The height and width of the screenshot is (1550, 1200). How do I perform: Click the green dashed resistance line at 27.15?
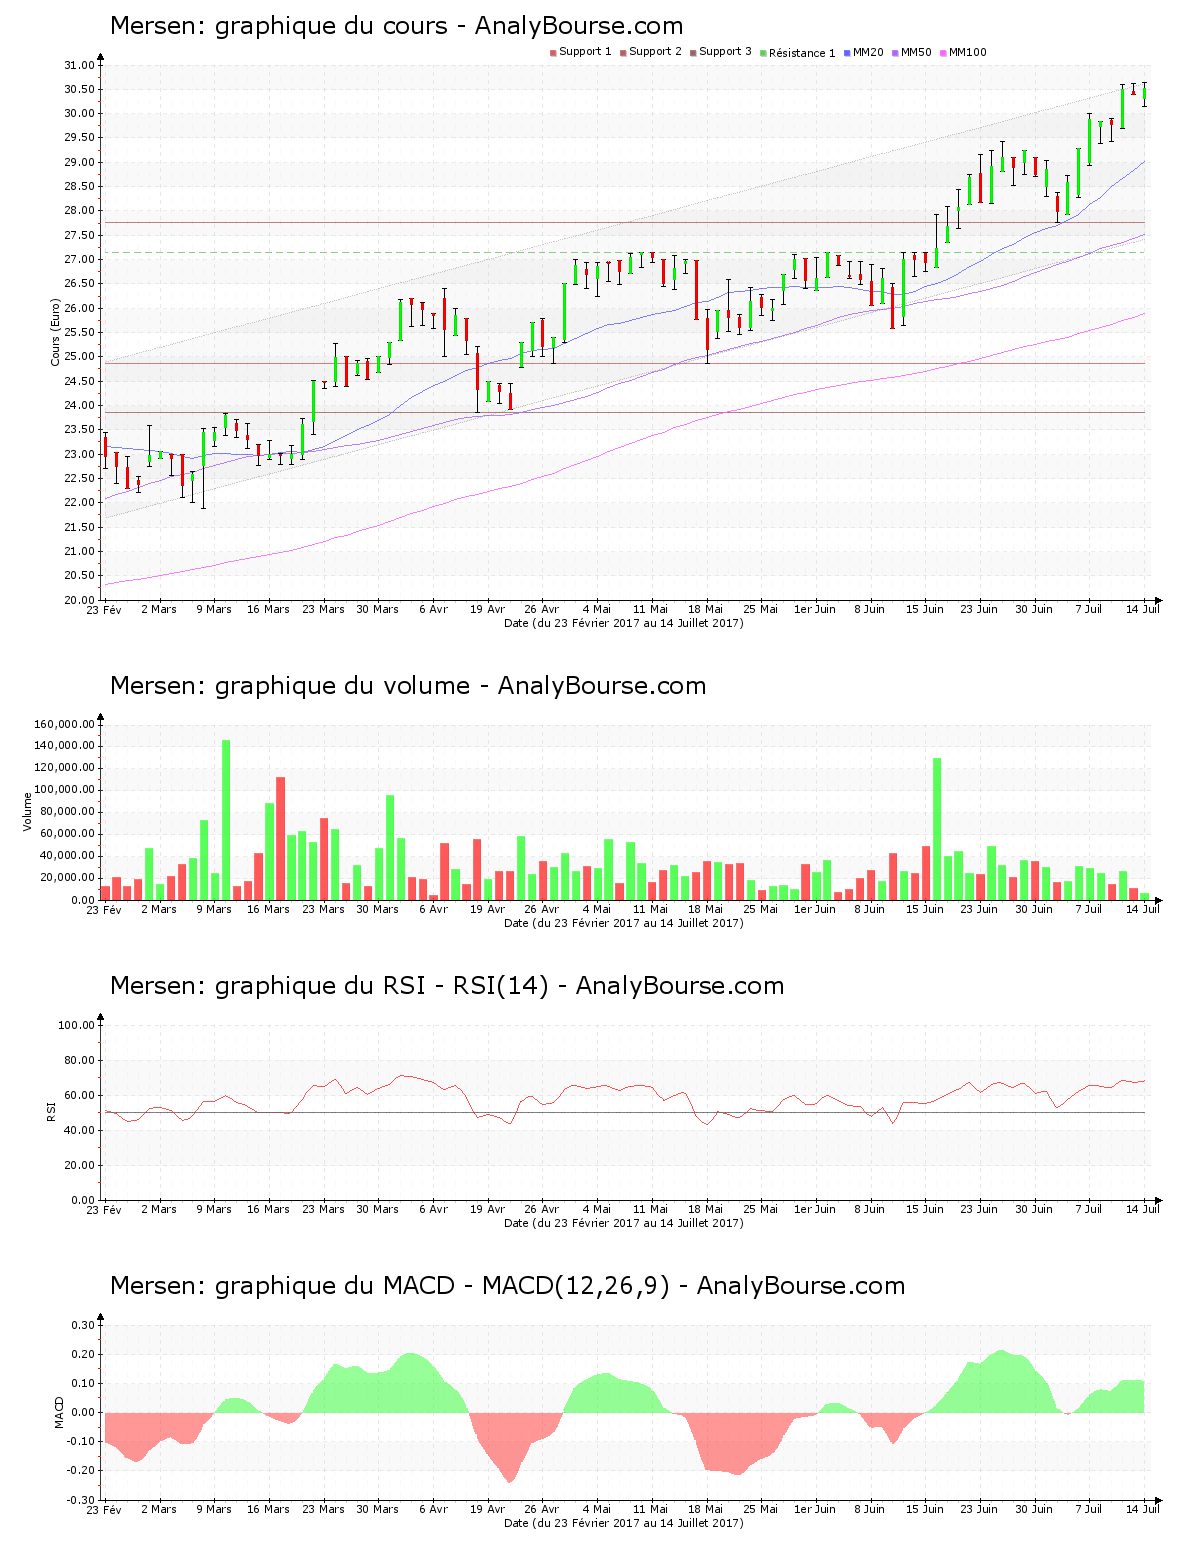[625, 252]
